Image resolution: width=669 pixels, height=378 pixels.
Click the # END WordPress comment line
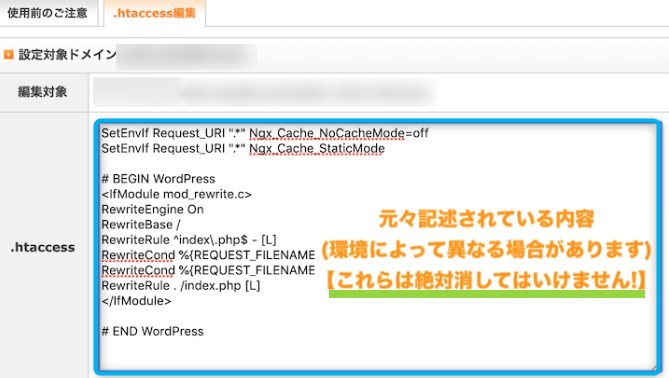pos(152,331)
